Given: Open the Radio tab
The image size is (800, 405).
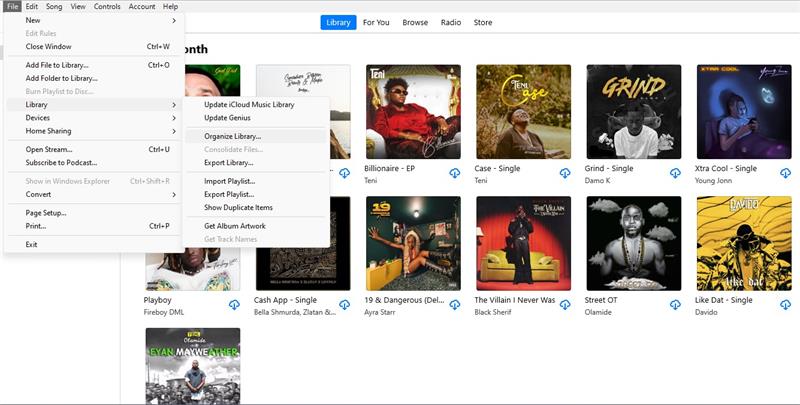Looking at the screenshot, I should (451, 22).
